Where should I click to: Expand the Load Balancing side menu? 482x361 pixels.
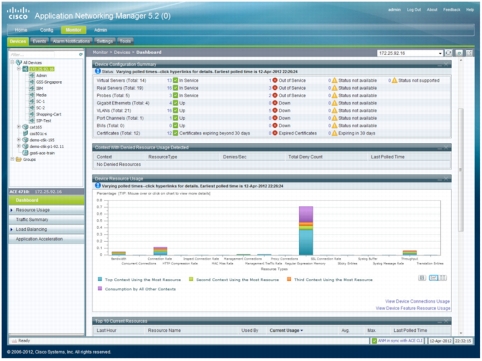click(x=46, y=229)
